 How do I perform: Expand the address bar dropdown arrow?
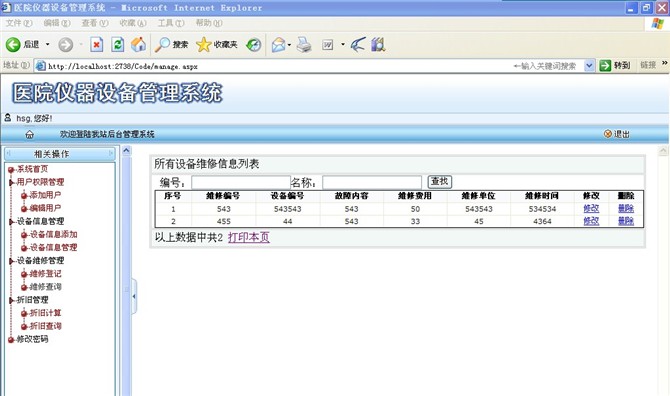click(x=589, y=66)
